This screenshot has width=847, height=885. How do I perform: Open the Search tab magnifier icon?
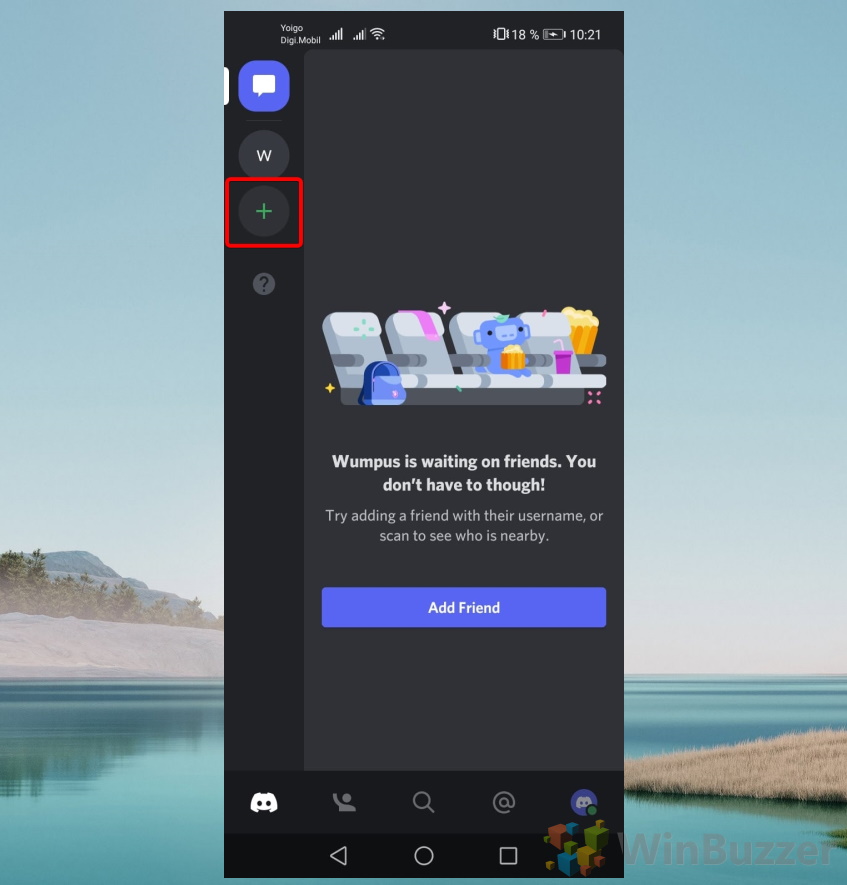tap(423, 802)
